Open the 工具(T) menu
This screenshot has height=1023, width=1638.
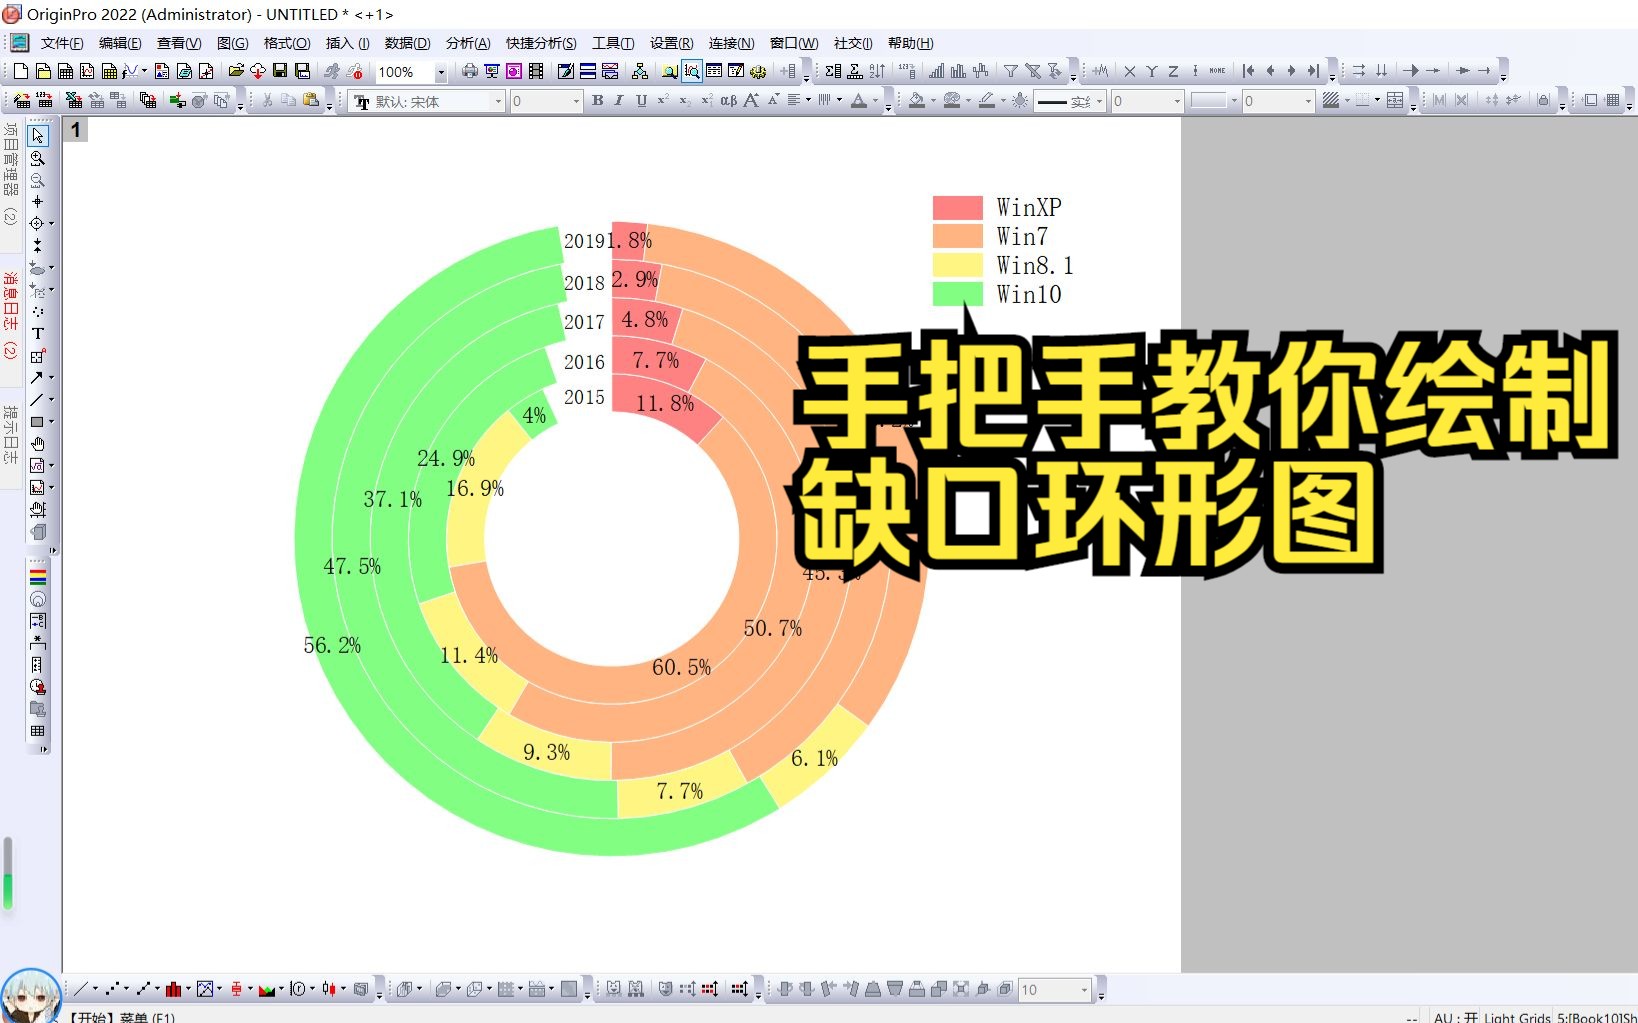613,43
